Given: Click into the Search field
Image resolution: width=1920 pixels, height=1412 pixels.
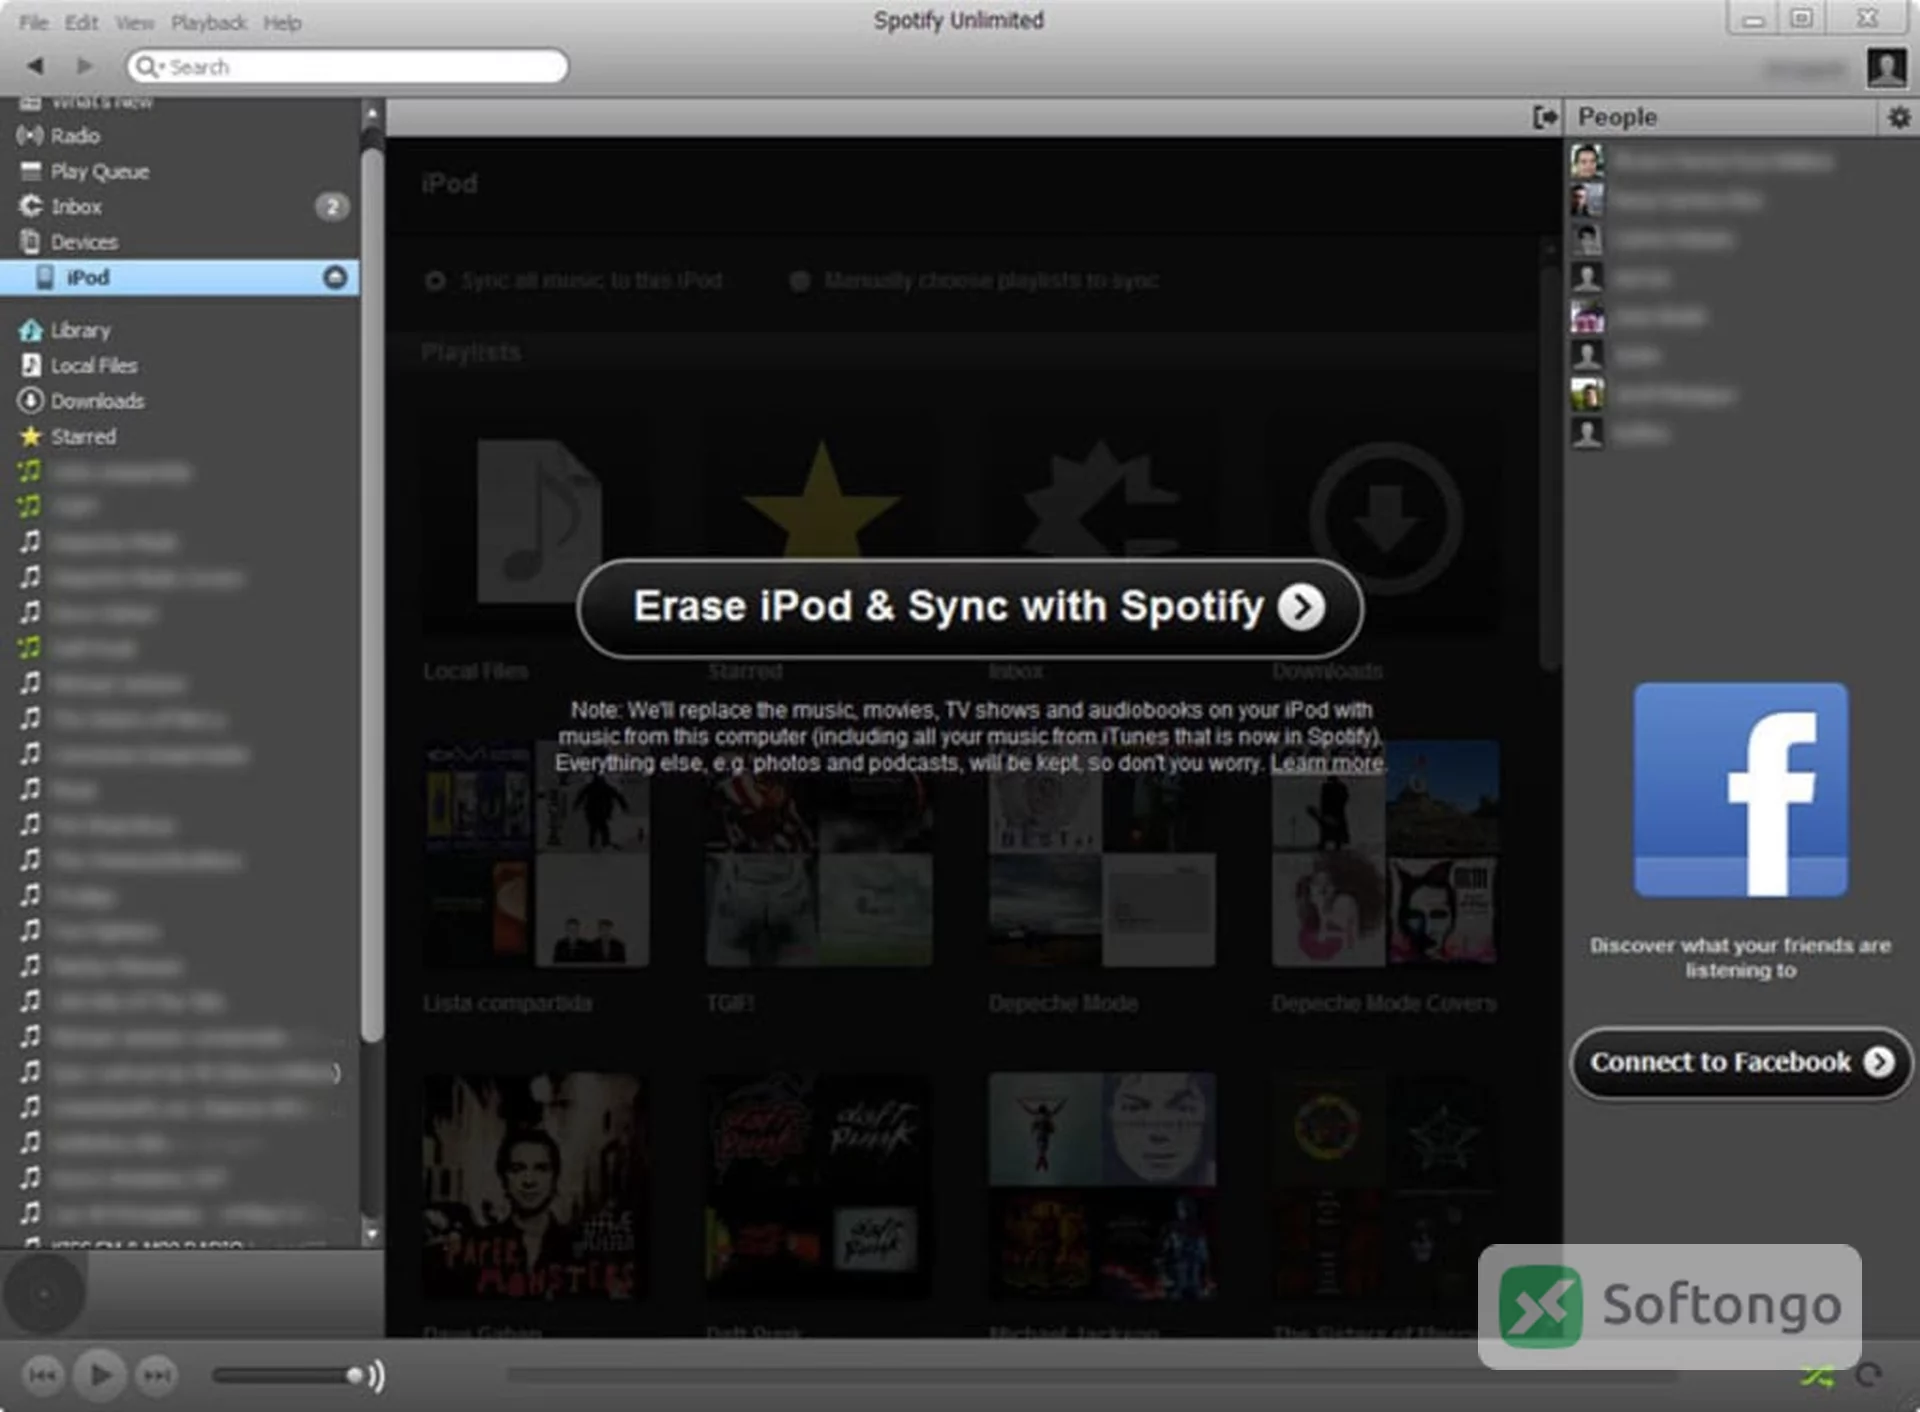Looking at the screenshot, I should point(347,66).
